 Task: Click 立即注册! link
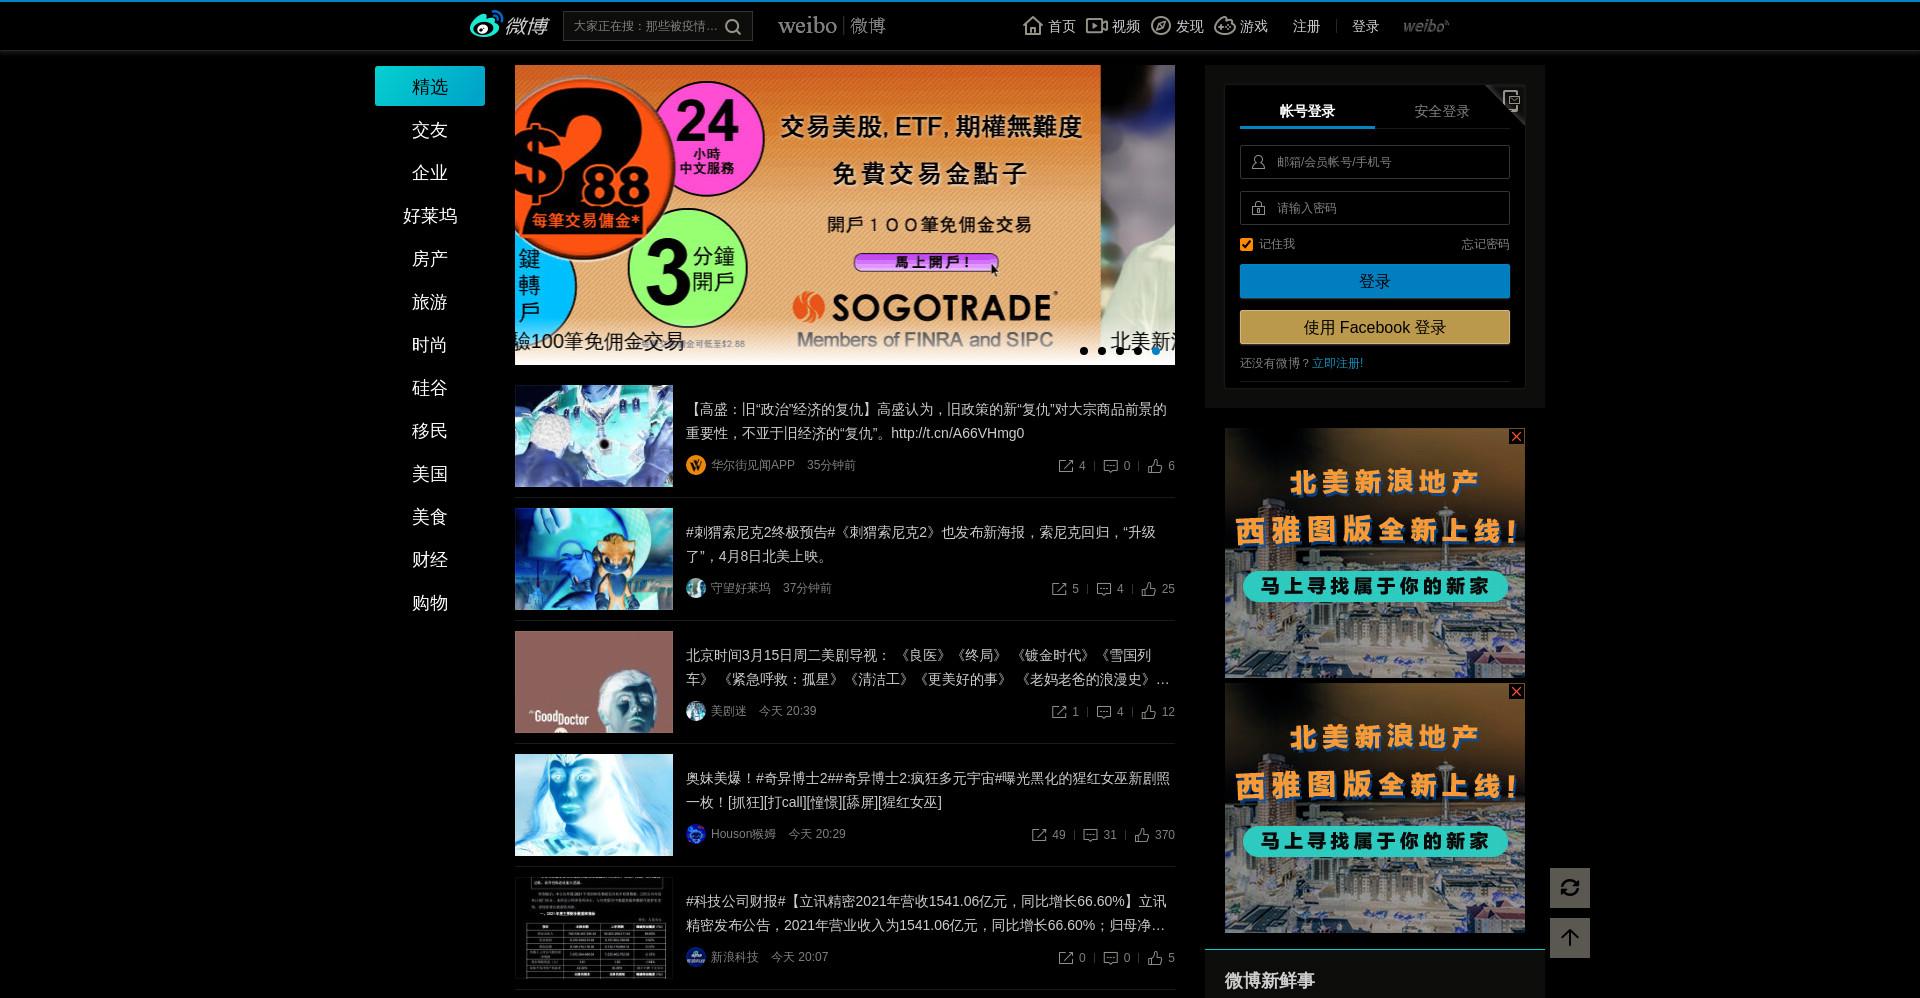[1338, 363]
